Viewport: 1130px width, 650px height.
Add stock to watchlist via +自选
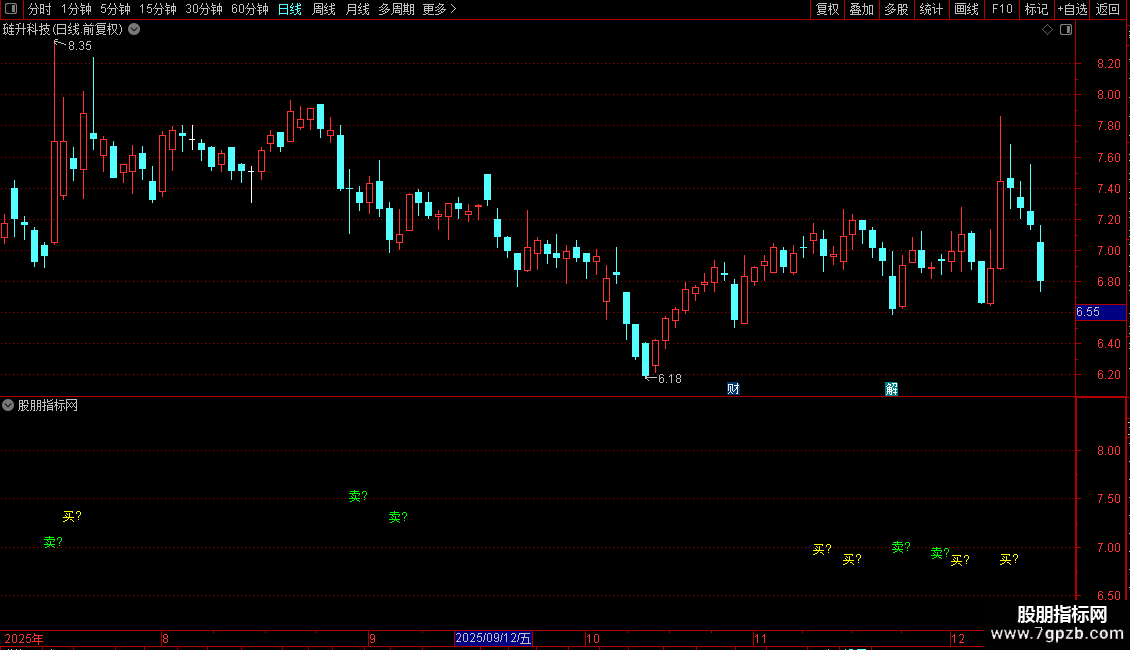[x=1072, y=9]
